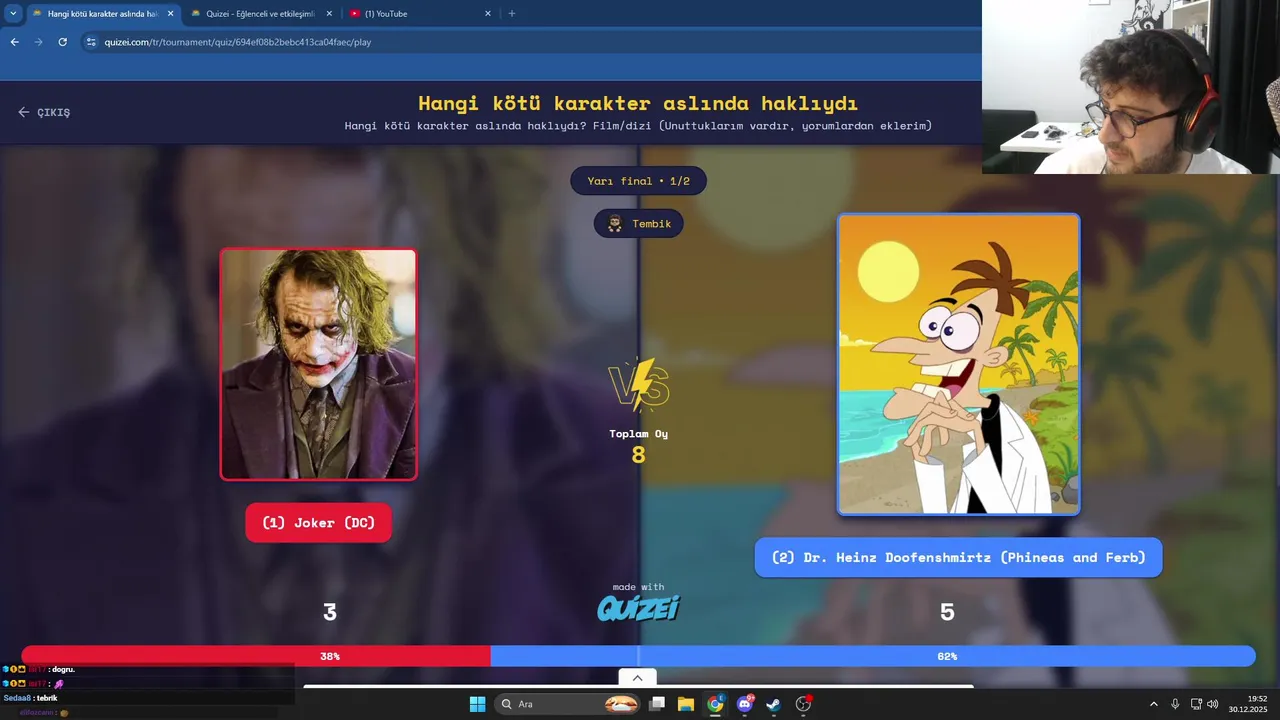Click the made with Quizei logo
Viewport: 1280px width, 720px height.
click(x=638, y=603)
